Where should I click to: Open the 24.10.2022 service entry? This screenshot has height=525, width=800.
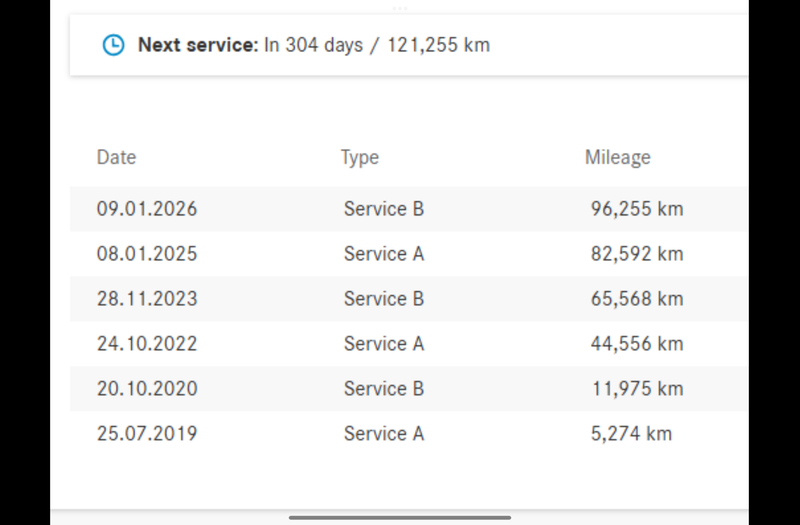(x=409, y=343)
